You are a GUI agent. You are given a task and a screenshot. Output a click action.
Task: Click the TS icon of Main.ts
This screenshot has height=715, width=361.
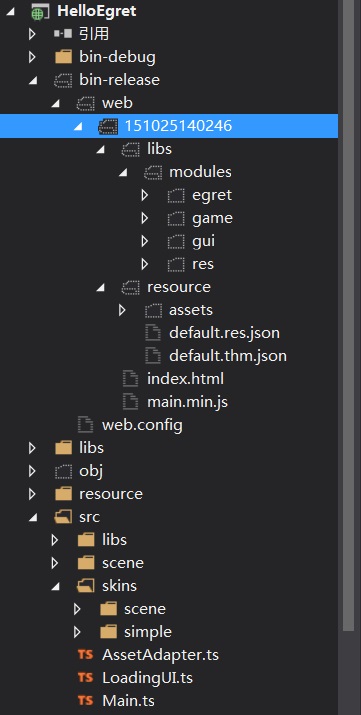tap(86, 701)
